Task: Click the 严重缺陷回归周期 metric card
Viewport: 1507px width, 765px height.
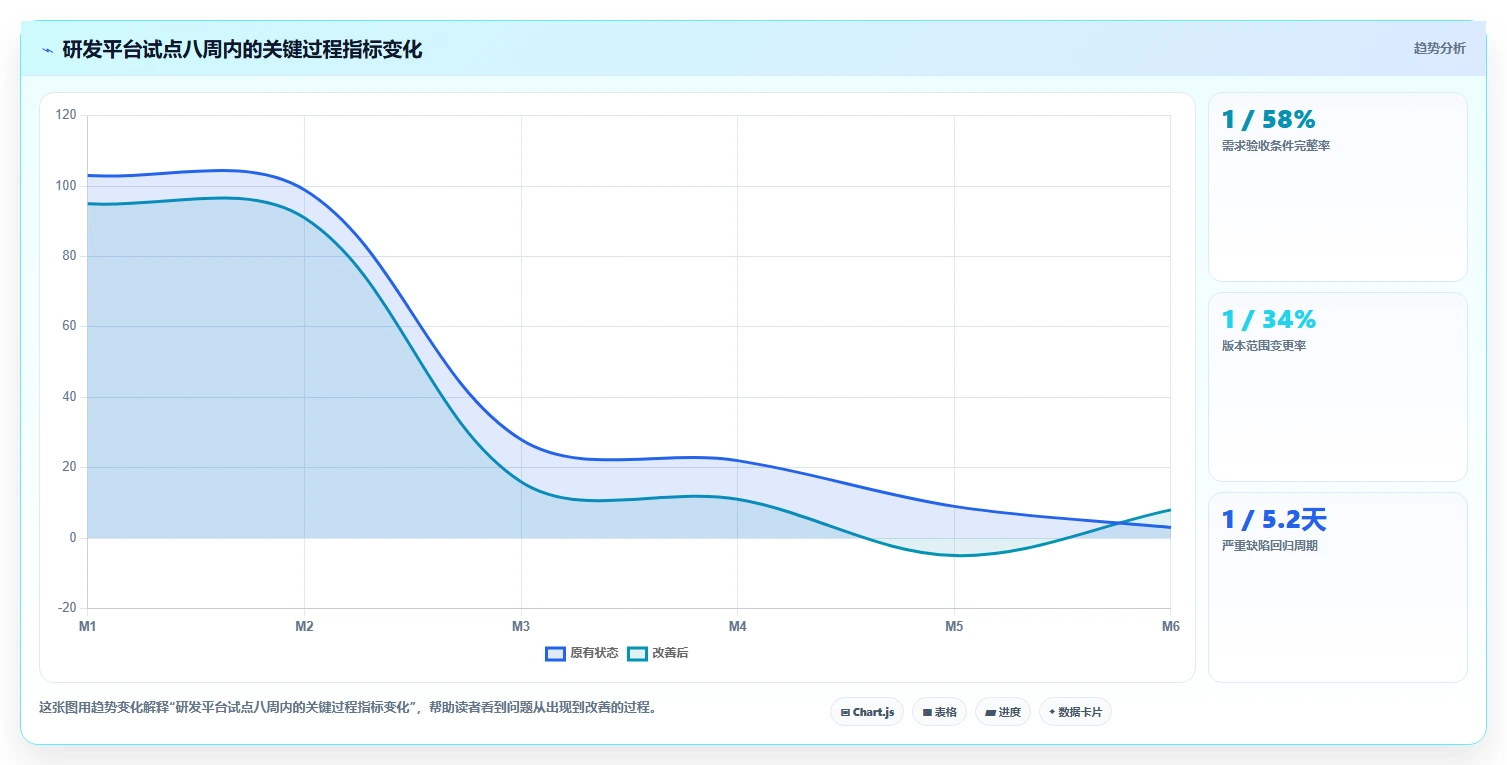Action: (x=1338, y=587)
